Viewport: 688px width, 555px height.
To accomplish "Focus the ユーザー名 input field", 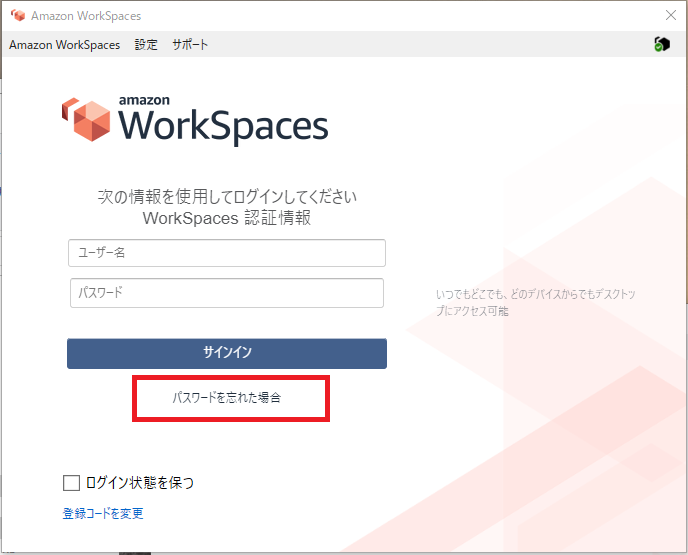I will pyautogui.click(x=227, y=253).
